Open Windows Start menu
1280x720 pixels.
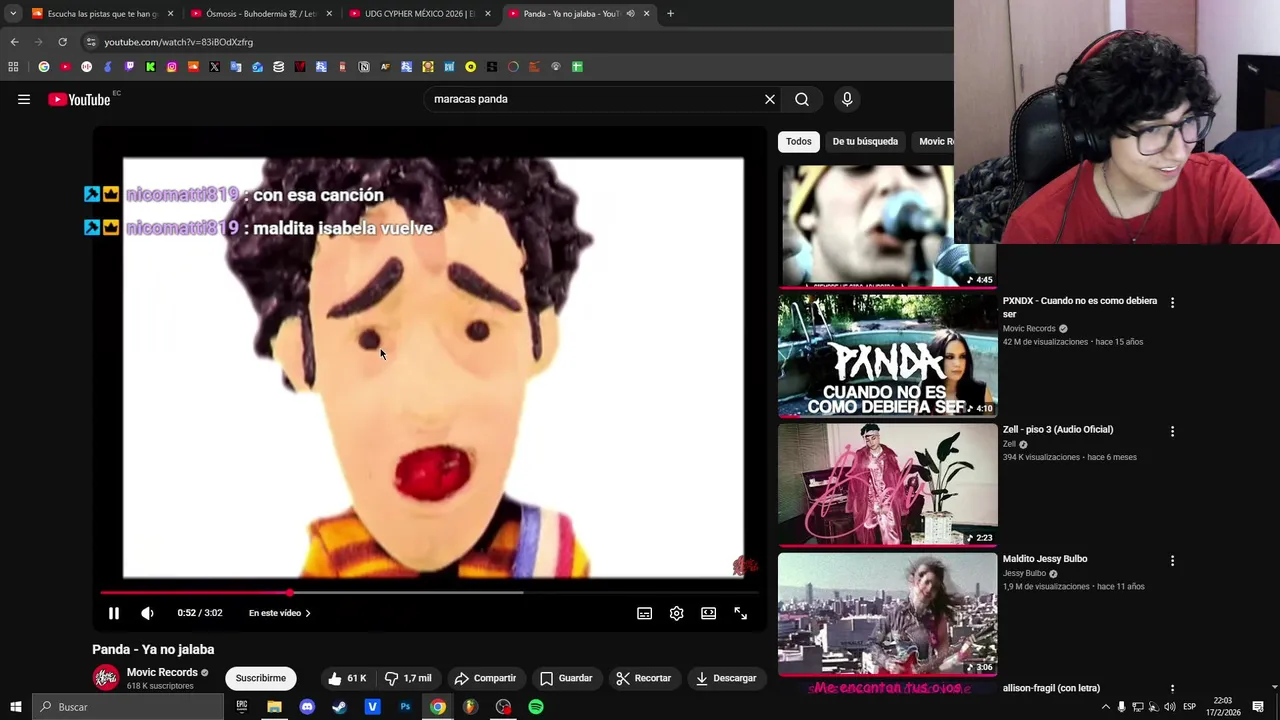[16, 707]
